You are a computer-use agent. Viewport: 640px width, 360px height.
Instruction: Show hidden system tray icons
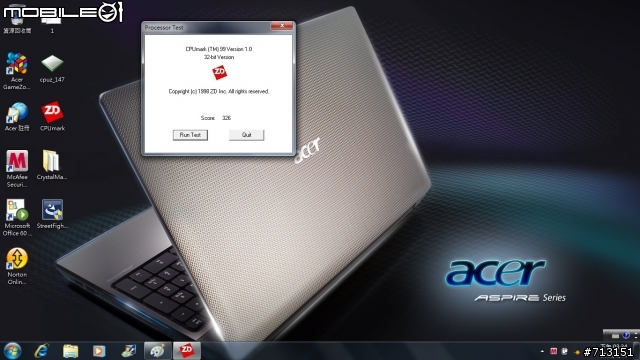coord(542,351)
